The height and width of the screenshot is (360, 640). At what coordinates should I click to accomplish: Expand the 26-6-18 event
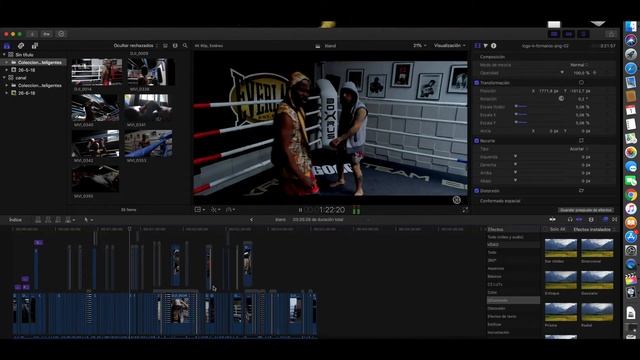click(7, 93)
